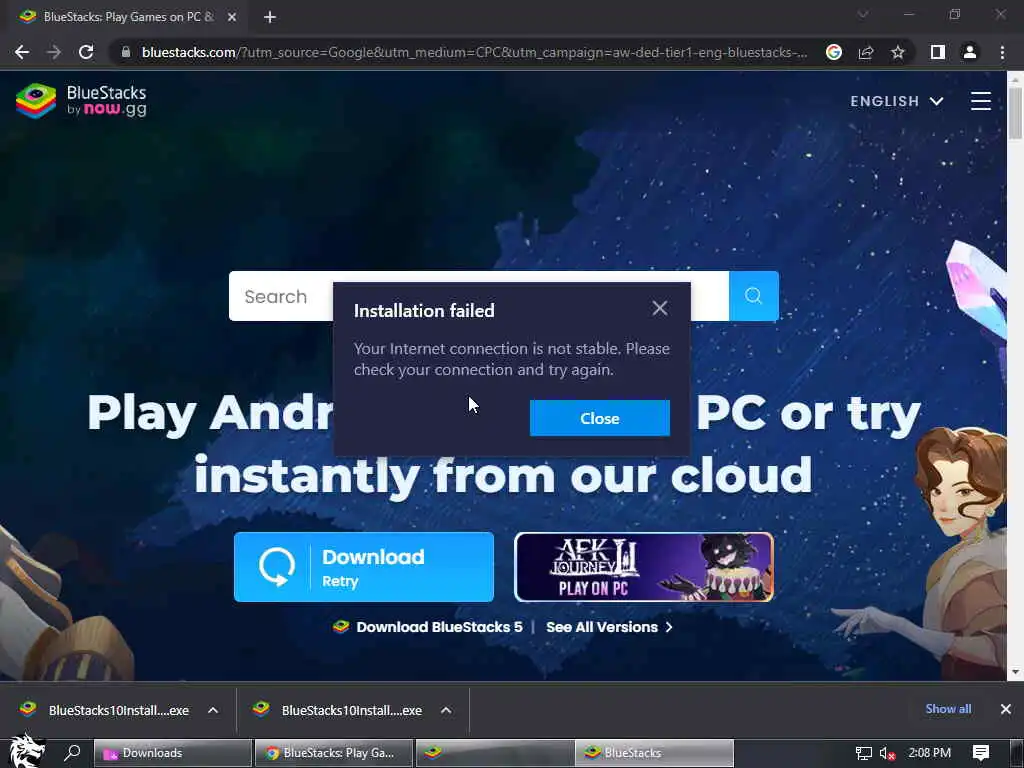Screen dimensions: 1024x768
Task: Close the downloads bar
Action: 1006,709
